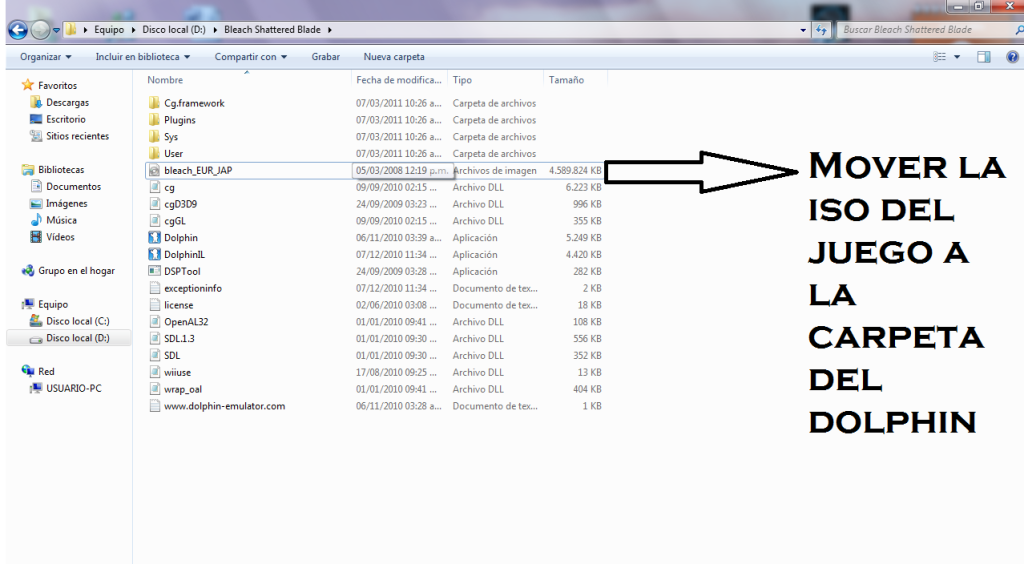The height and width of the screenshot is (564, 1024).
Task: Select the Sys folder icon
Action: click(154, 137)
